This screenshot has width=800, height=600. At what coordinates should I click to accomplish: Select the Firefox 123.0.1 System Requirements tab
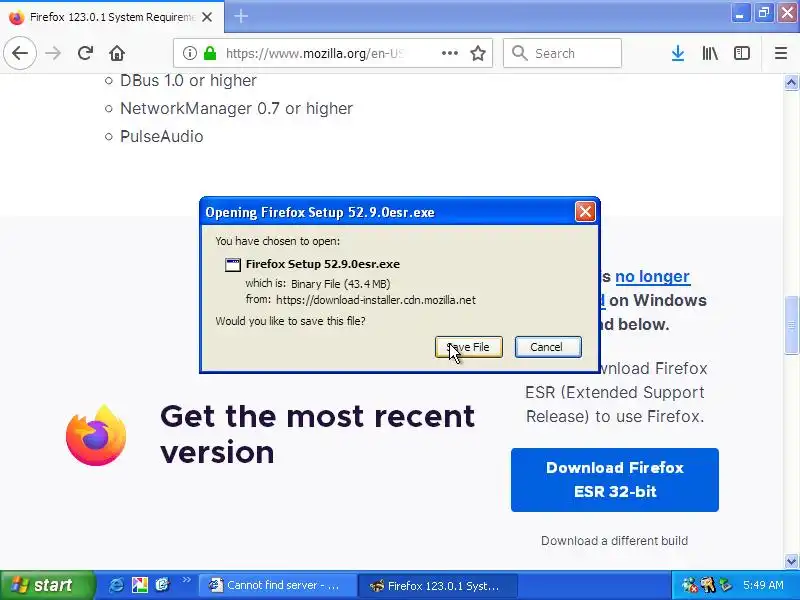111,17
